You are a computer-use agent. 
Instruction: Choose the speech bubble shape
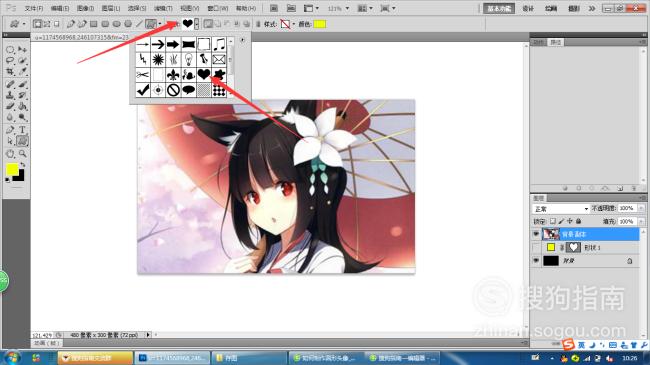189,90
